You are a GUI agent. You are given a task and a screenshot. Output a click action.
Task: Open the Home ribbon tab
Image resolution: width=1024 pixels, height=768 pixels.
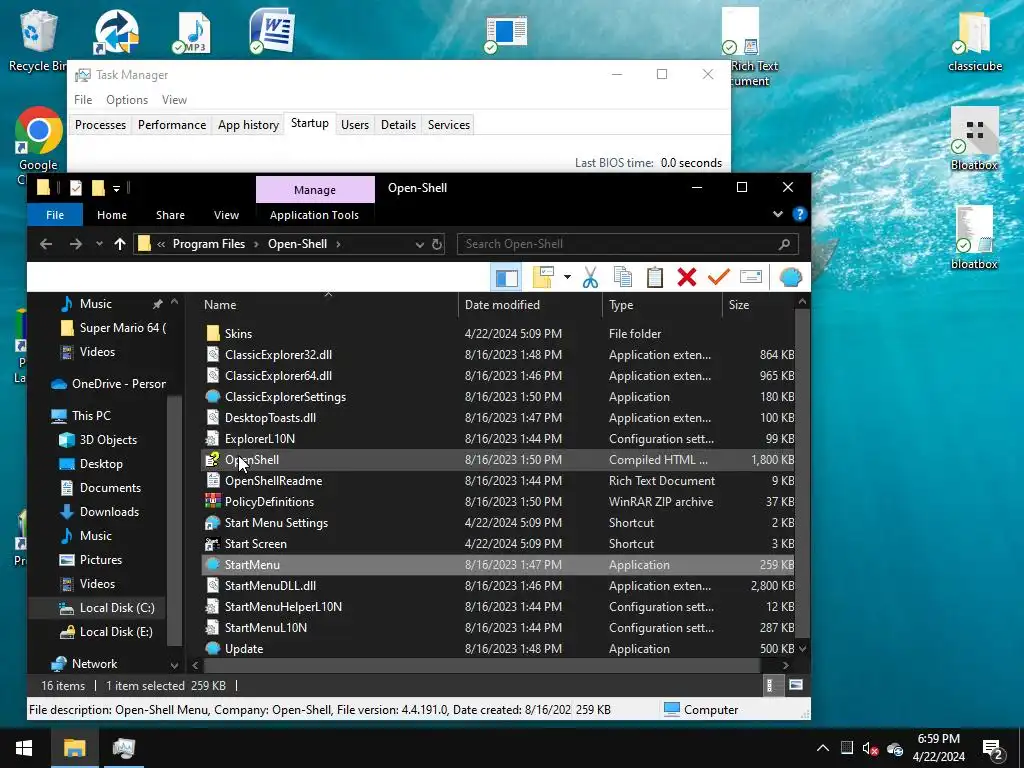click(112, 215)
